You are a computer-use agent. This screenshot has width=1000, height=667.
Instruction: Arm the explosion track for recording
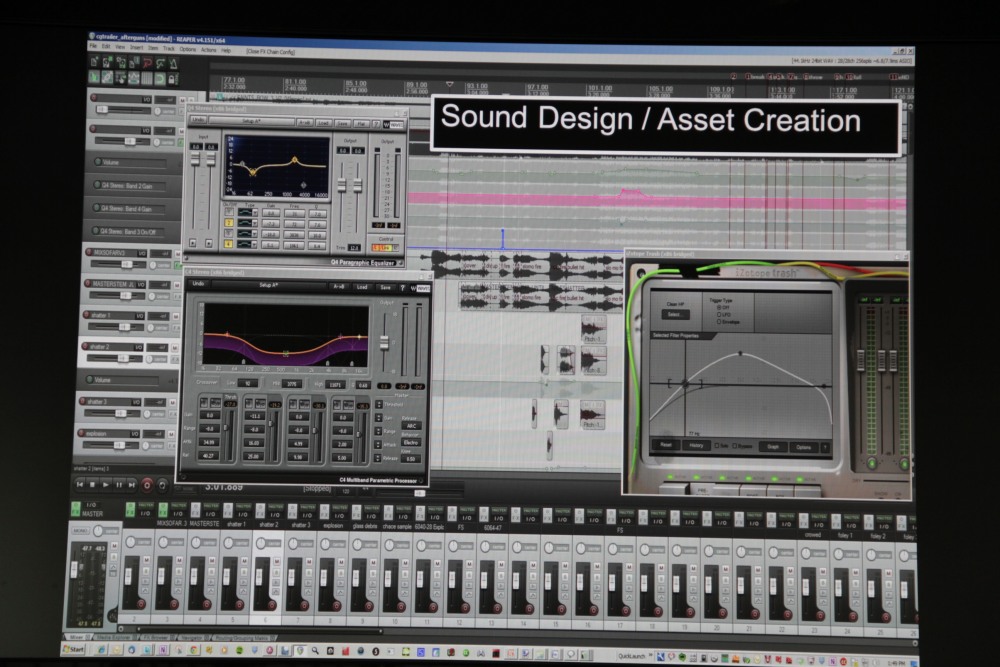(82, 433)
